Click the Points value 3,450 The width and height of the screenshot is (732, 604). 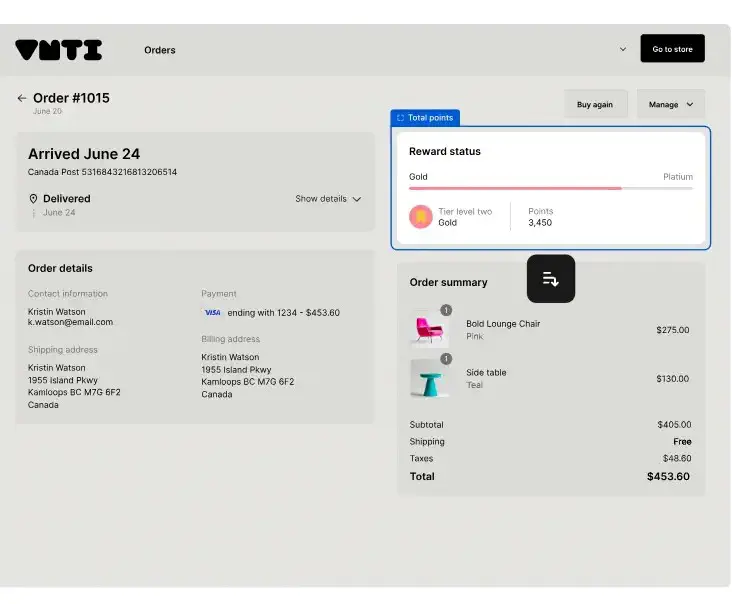pyautogui.click(x=540, y=223)
